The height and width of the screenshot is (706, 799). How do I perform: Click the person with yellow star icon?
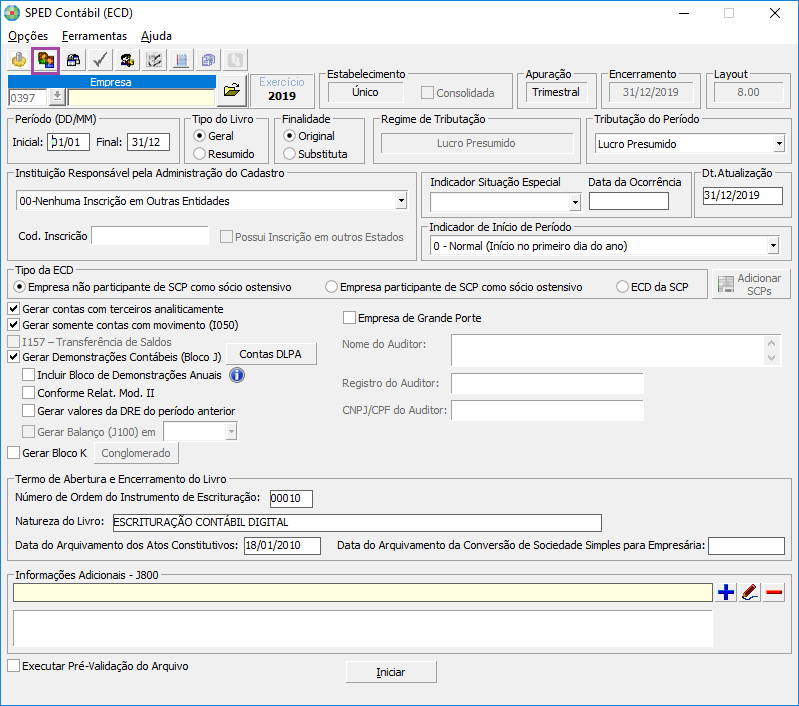tap(127, 60)
